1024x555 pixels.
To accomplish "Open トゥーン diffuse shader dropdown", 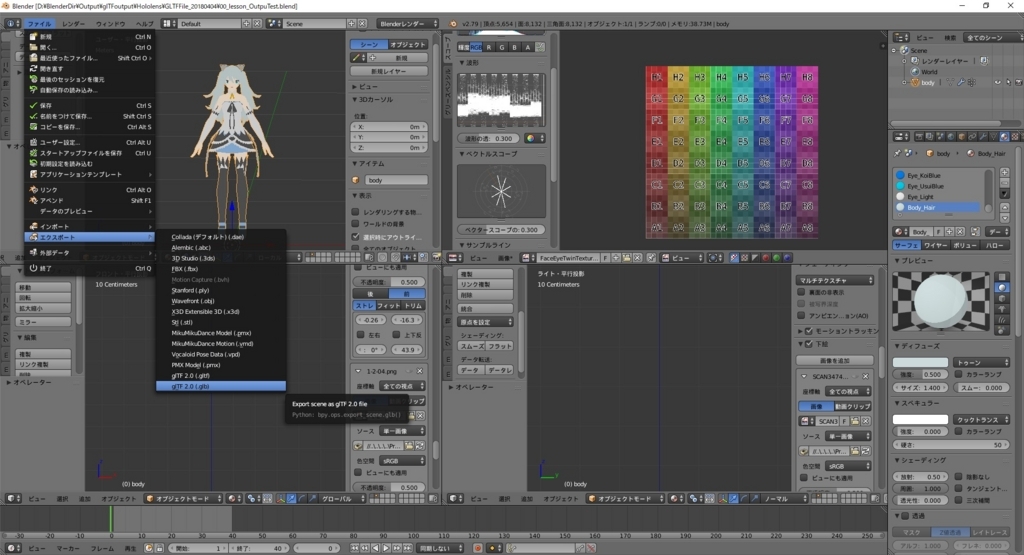I will click(x=981, y=362).
